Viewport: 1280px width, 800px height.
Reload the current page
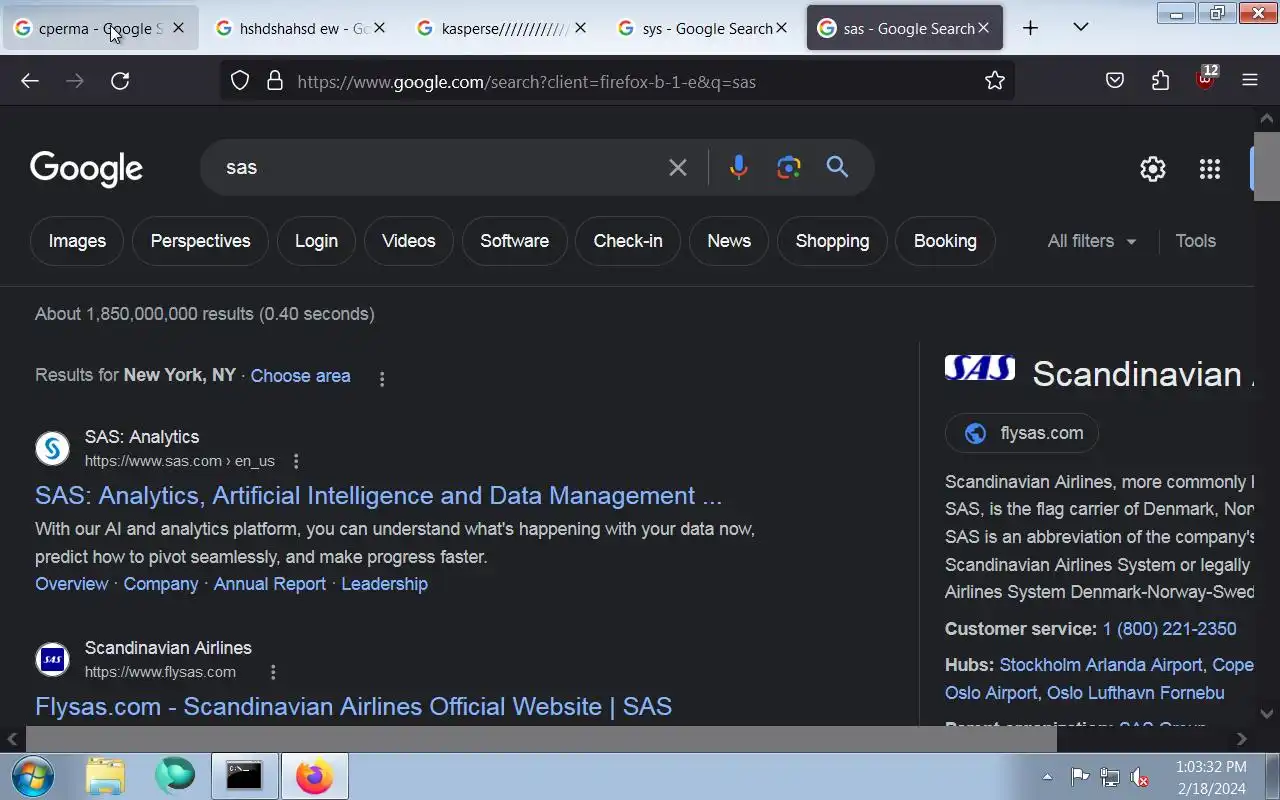[120, 81]
